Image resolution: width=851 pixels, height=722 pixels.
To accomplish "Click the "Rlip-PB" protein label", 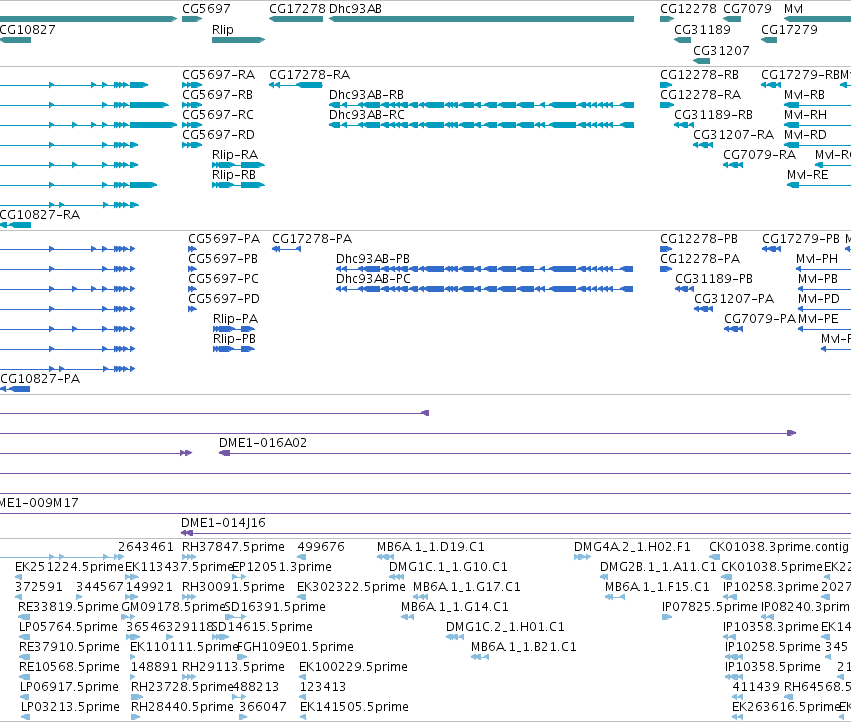I will [234, 339].
